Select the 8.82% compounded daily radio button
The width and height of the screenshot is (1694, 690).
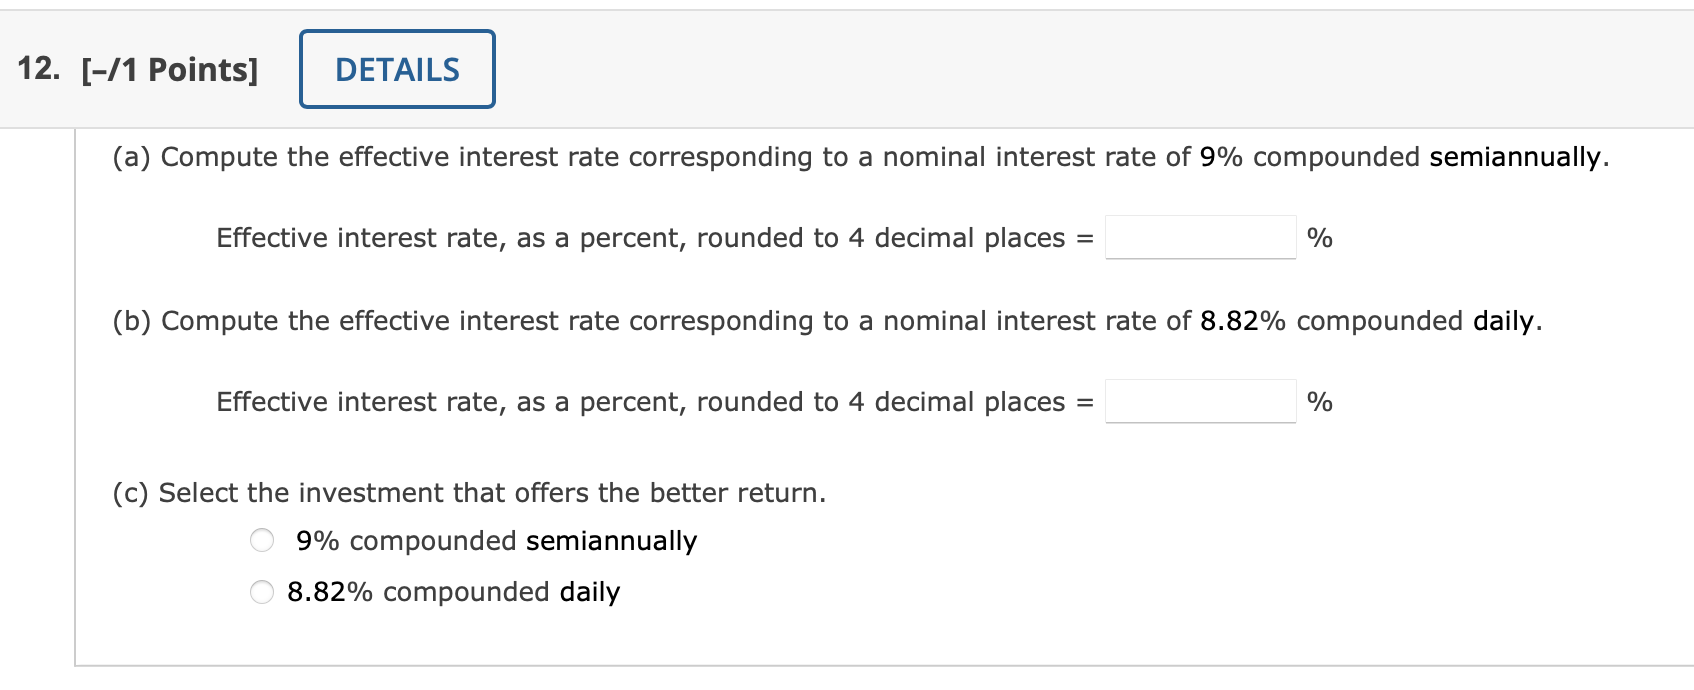[x=262, y=592]
